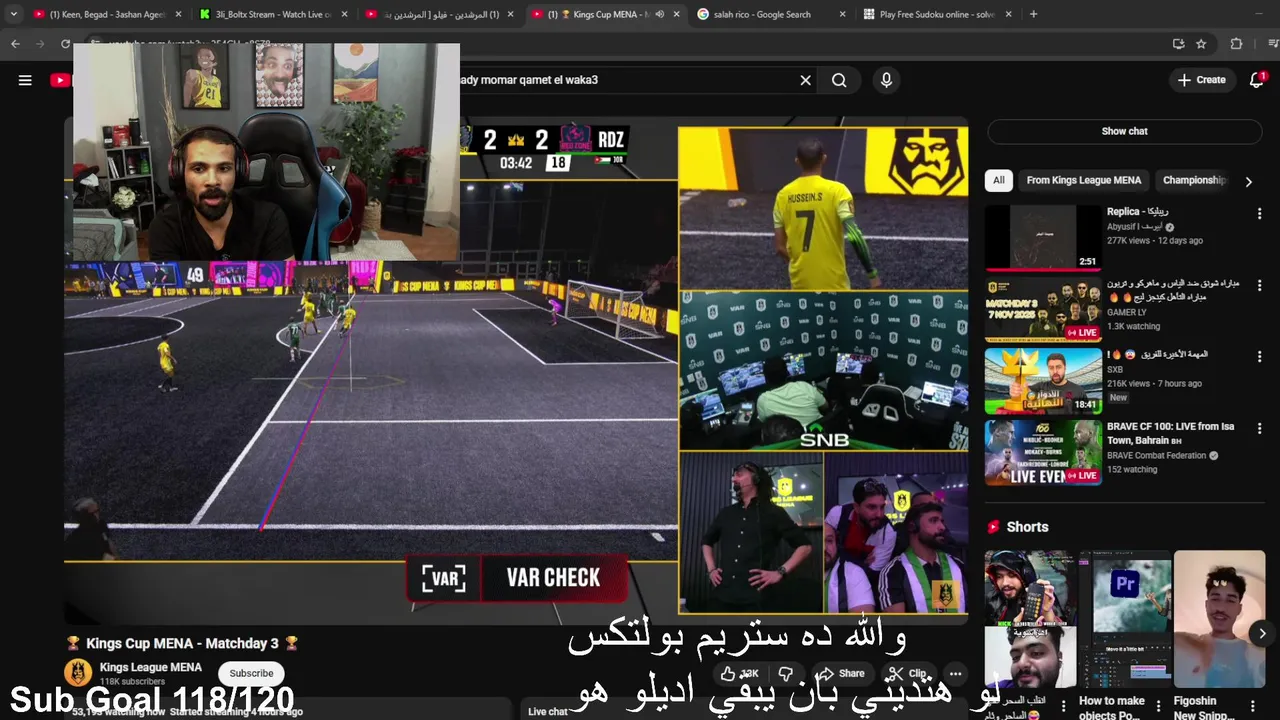Select the 'Championships' filter chip
The height and width of the screenshot is (720, 1280).
1194,180
